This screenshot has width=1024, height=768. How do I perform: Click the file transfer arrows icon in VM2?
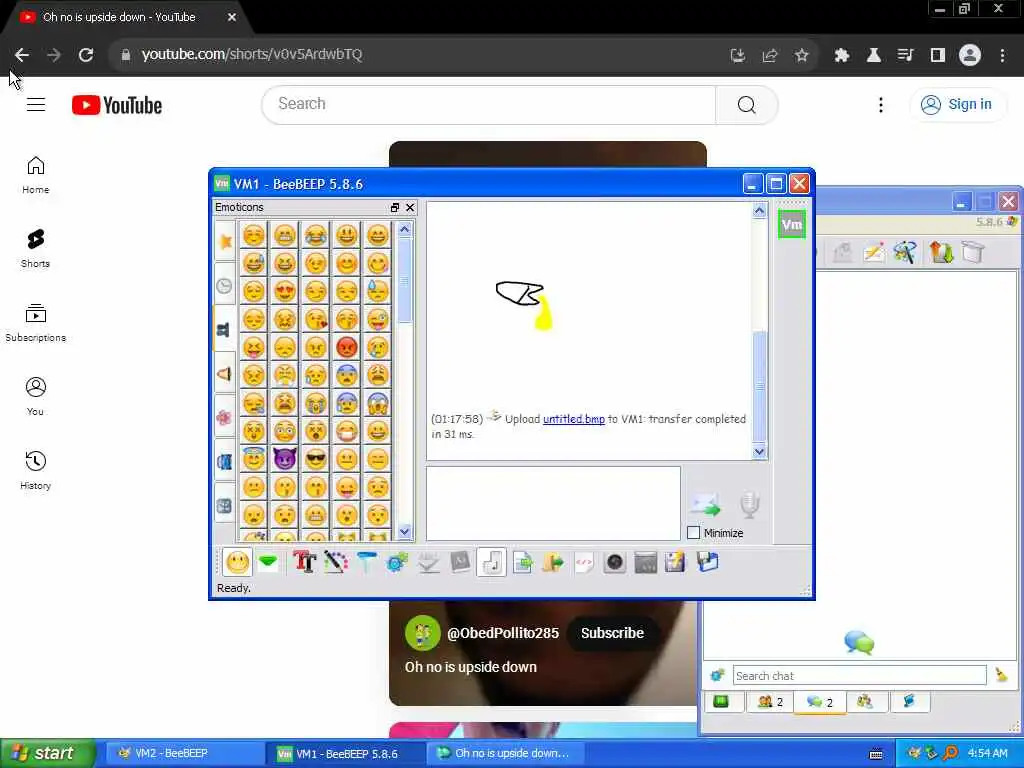click(940, 252)
